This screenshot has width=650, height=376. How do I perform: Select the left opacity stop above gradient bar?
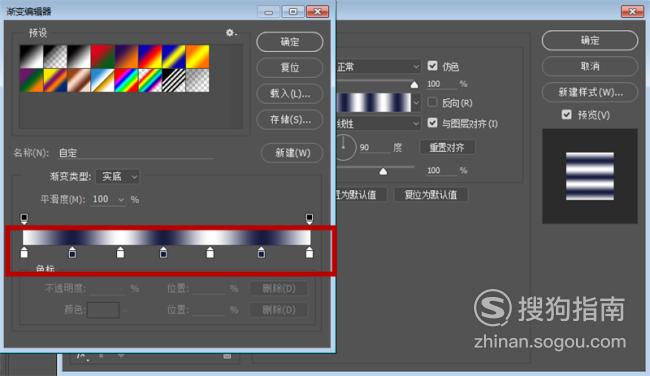pos(24,218)
